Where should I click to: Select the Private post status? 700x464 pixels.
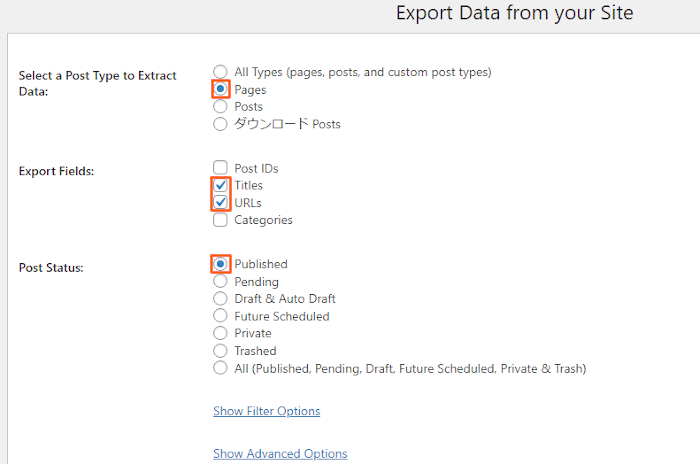220,333
